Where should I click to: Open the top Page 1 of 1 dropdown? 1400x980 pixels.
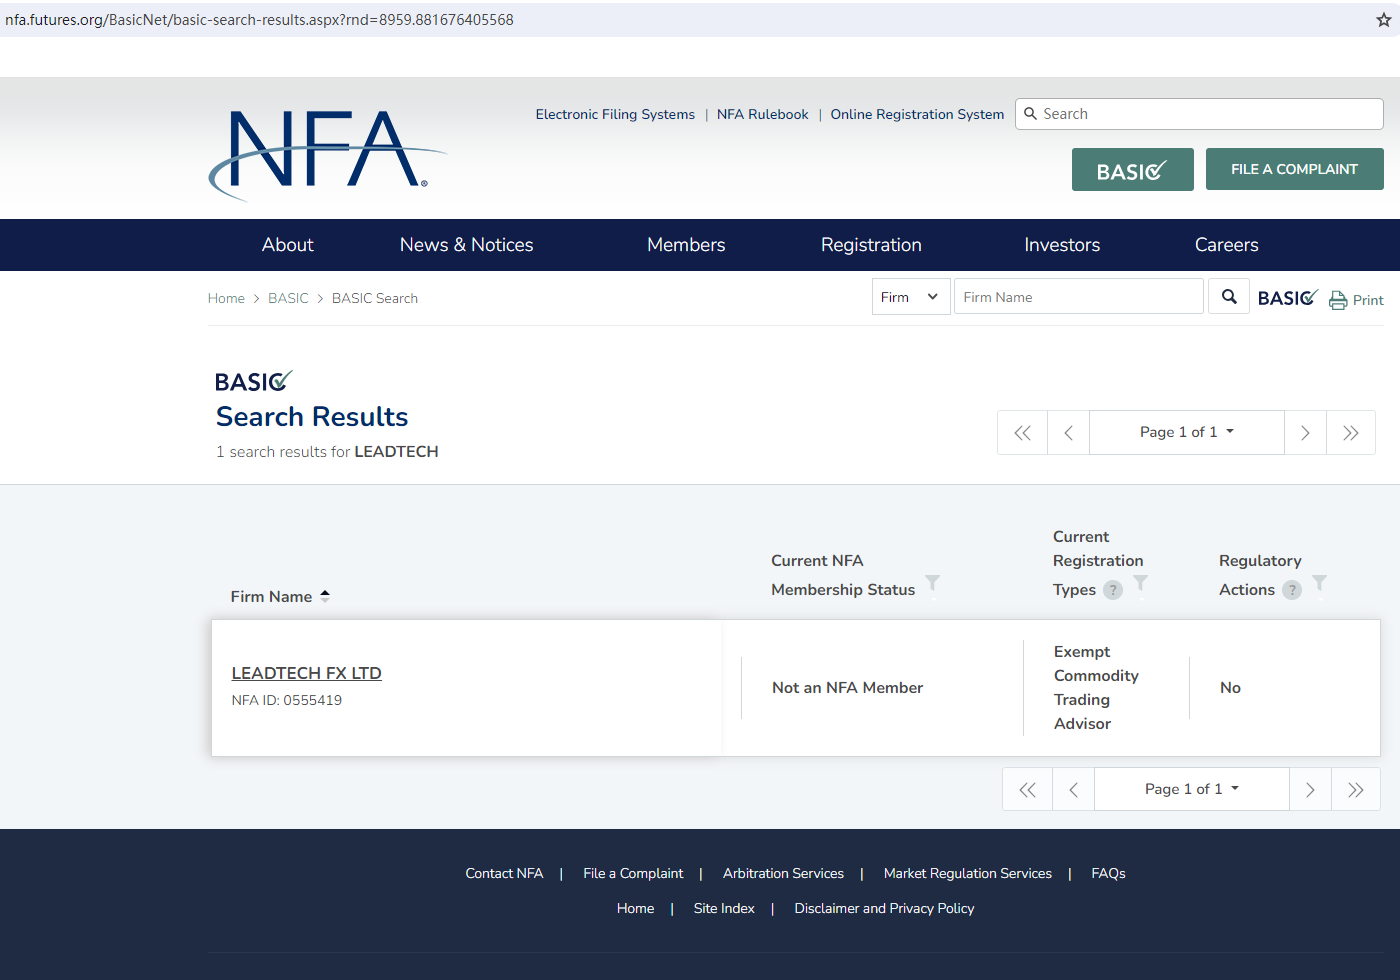(x=1186, y=432)
